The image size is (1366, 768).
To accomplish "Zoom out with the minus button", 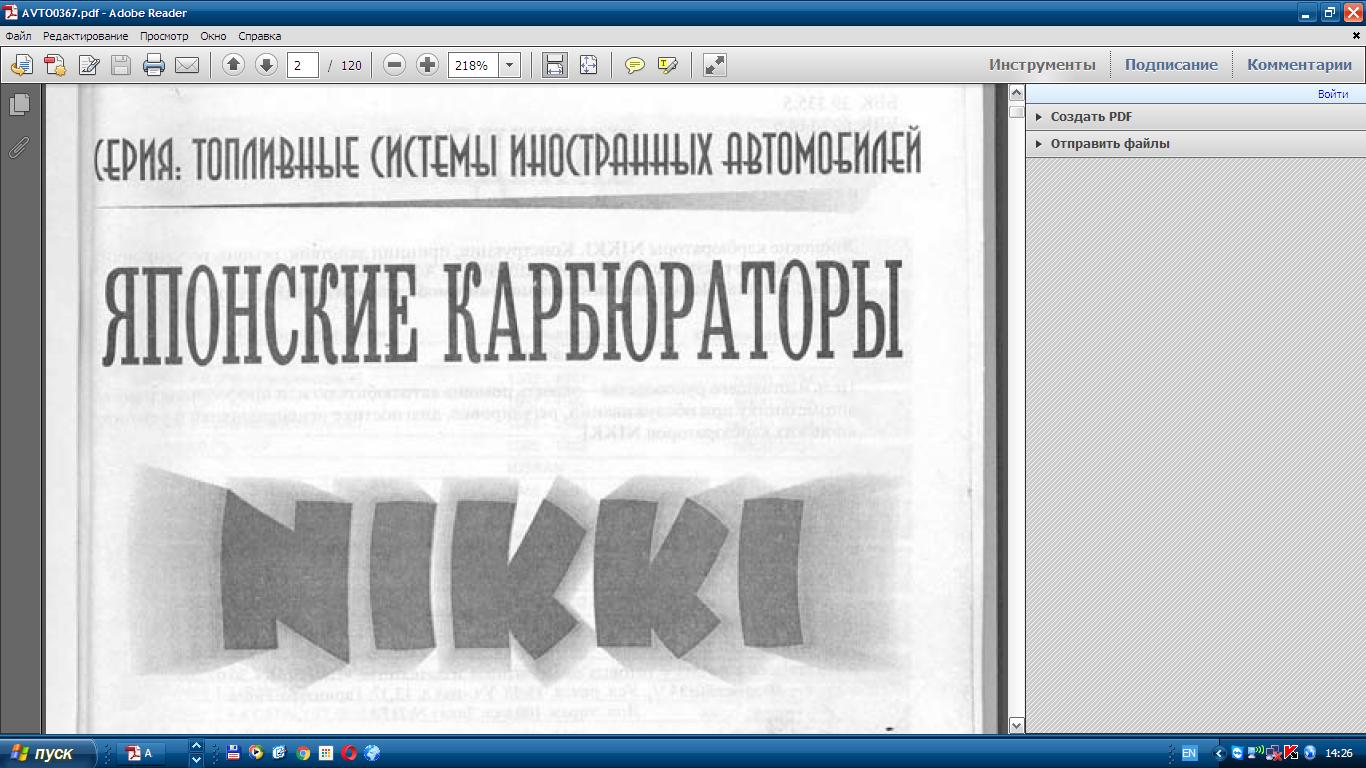I will click(394, 65).
